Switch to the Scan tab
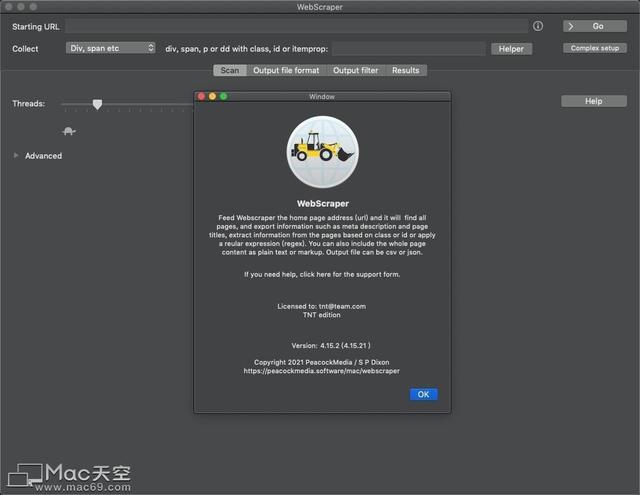This screenshot has width=640, height=495. pyautogui.click(x=230, y=70)
